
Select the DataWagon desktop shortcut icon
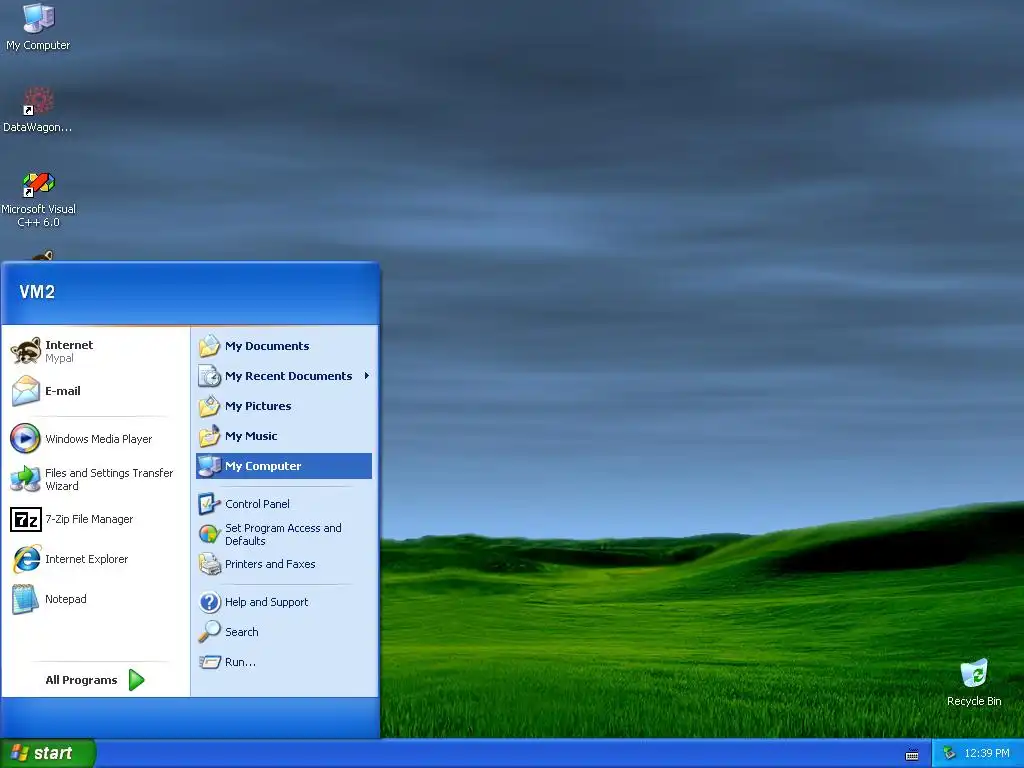point(38,101)
